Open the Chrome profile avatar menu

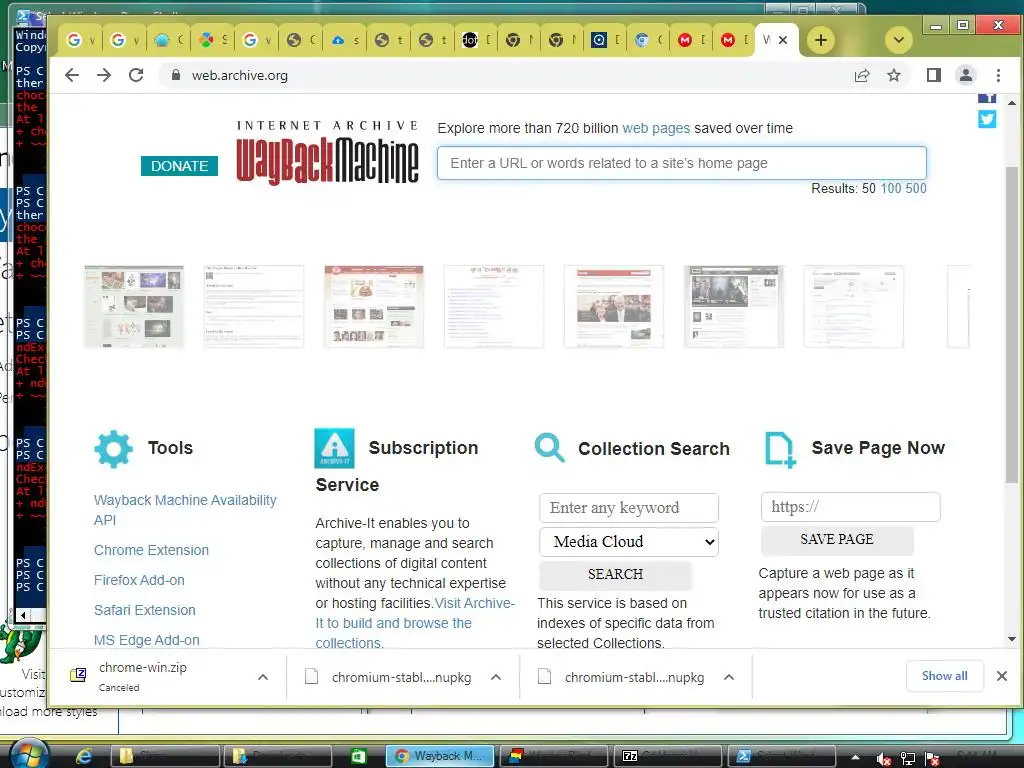966,75
